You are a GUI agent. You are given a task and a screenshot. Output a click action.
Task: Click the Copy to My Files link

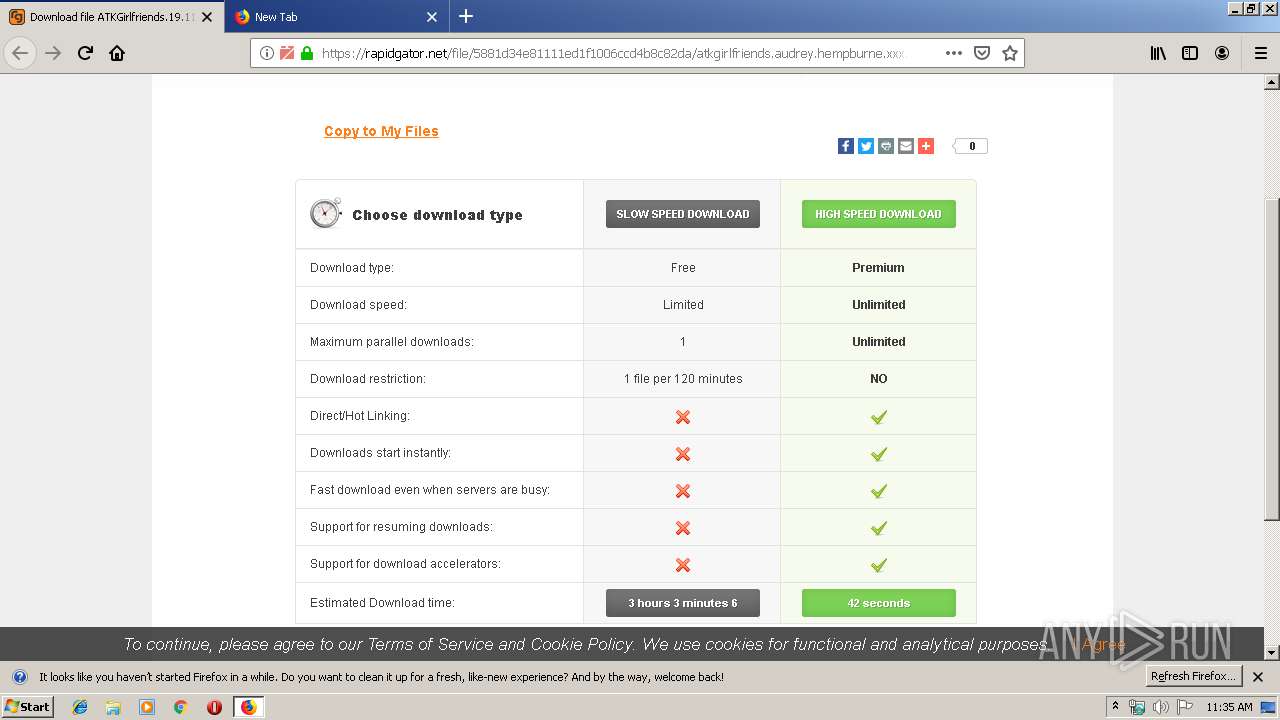[381, 131]
